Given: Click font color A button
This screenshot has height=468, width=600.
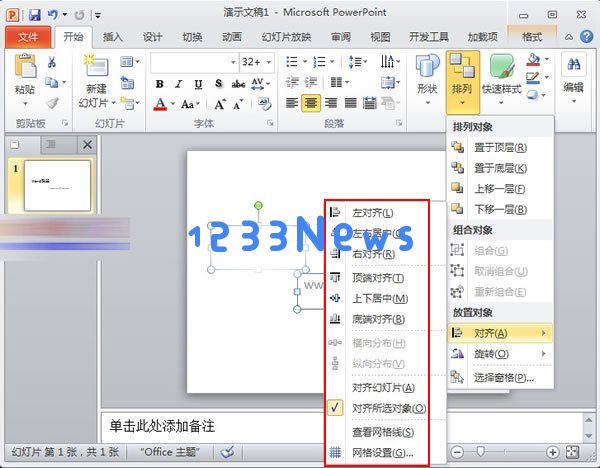Looking at the screenshot, I should [160, 104].
